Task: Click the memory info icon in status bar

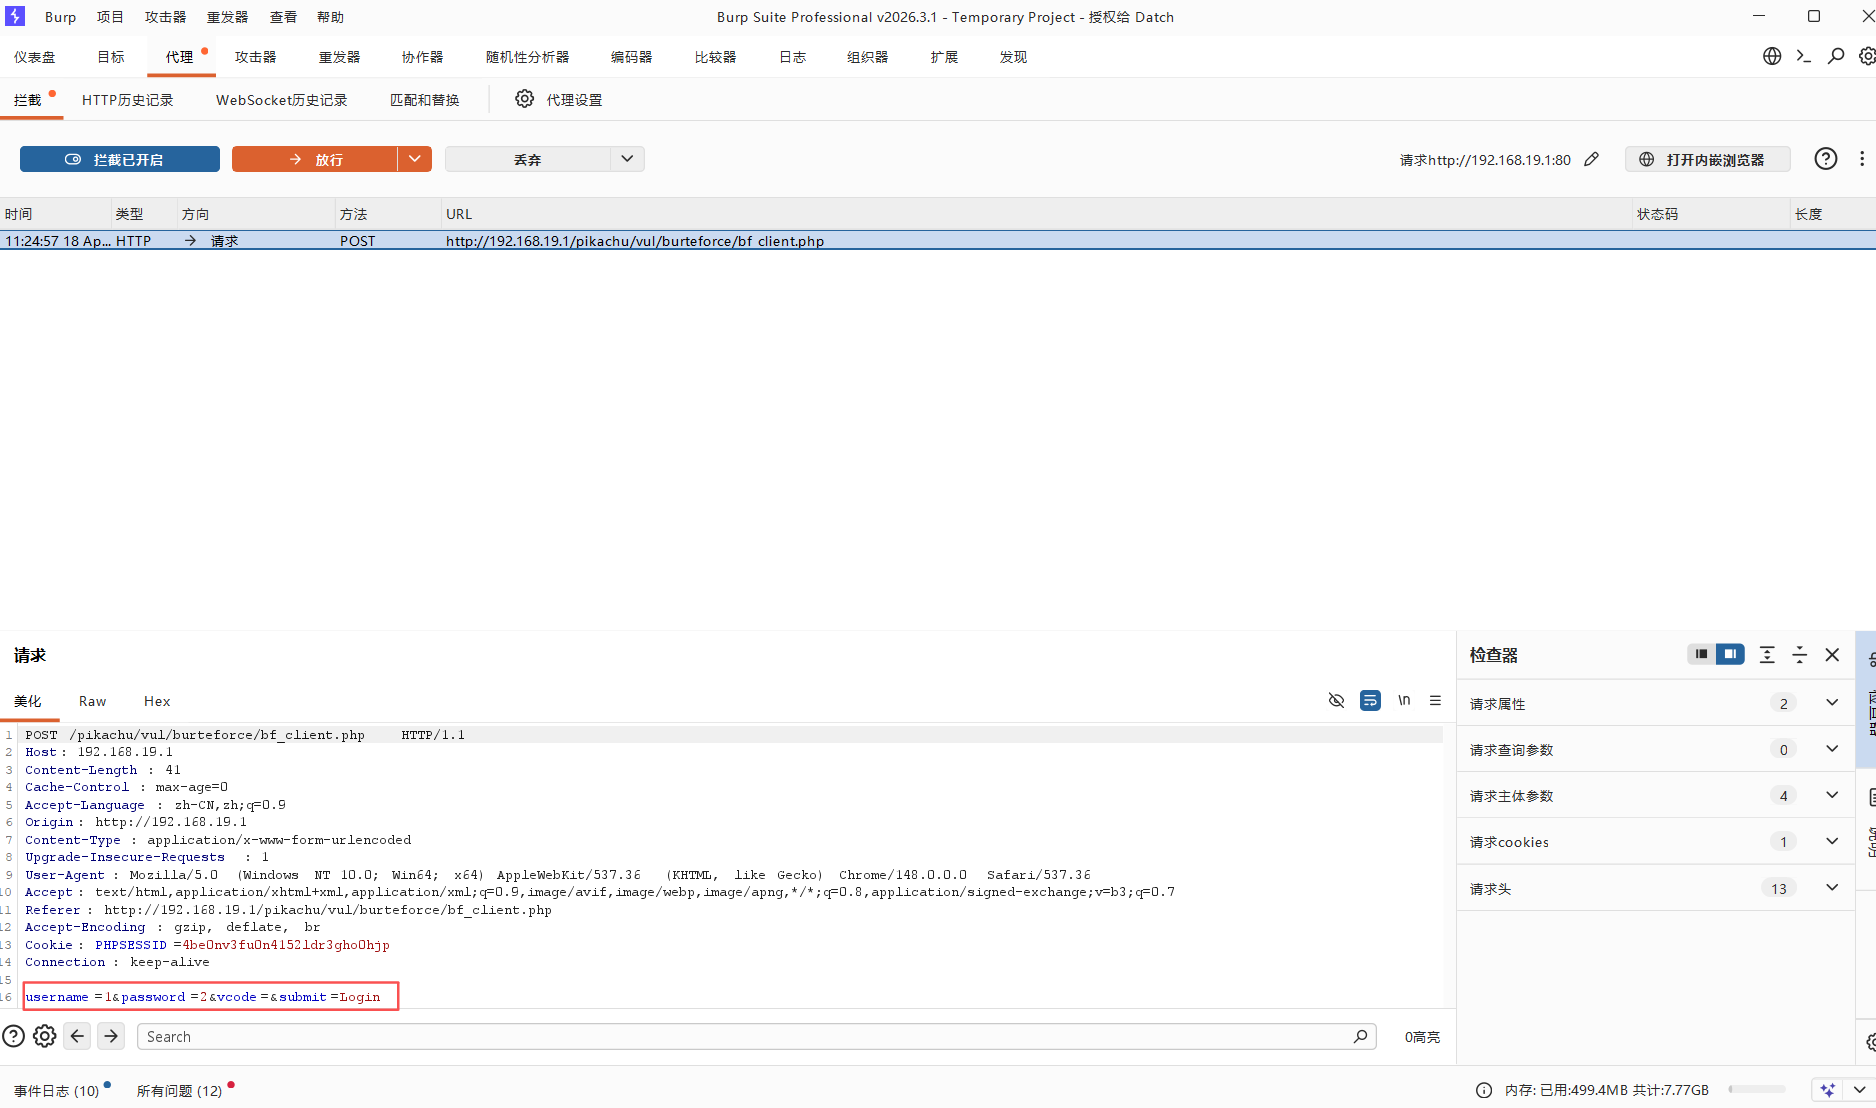Action: [1484, 1090]
